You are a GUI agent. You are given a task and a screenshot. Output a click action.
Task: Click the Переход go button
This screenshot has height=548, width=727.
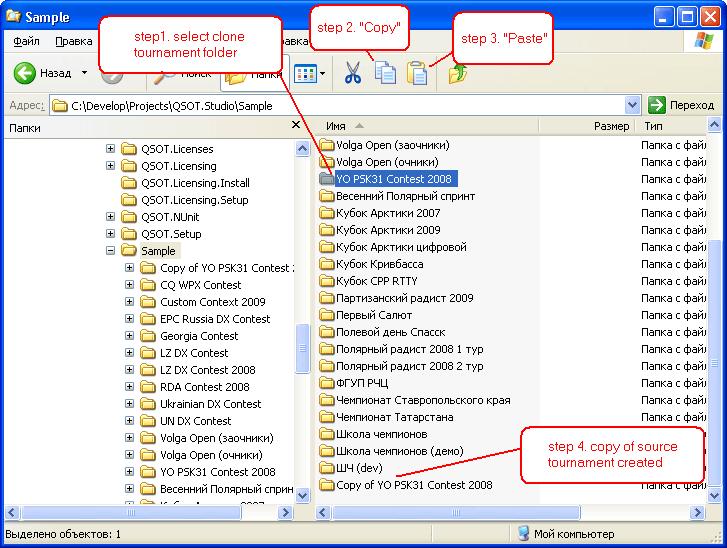point(681,105)
